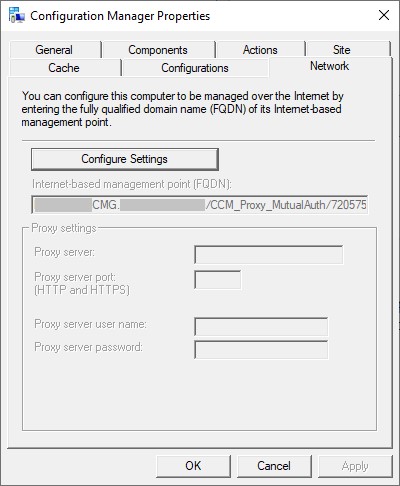The height and width of the screenshot is (486, 400).
Task: Switch to the General tab
Action: [x=54, y=50]
